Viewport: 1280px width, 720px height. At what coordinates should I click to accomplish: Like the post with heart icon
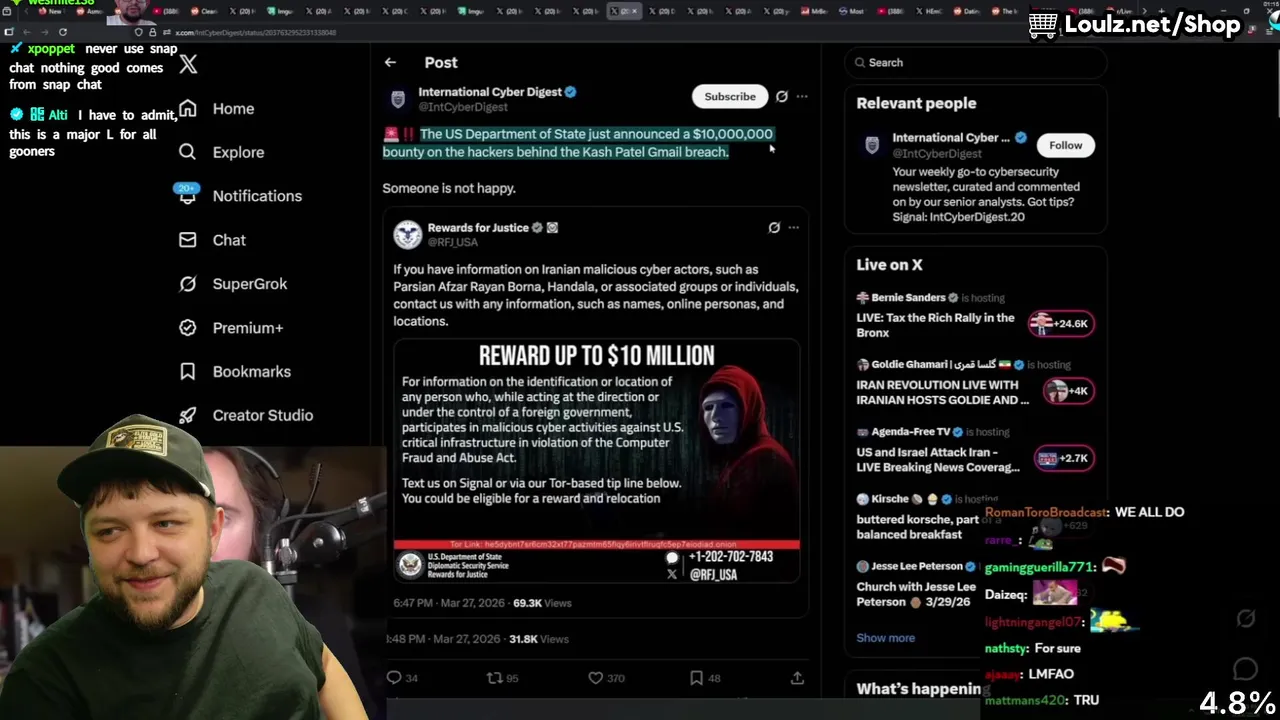coord(596,678)
